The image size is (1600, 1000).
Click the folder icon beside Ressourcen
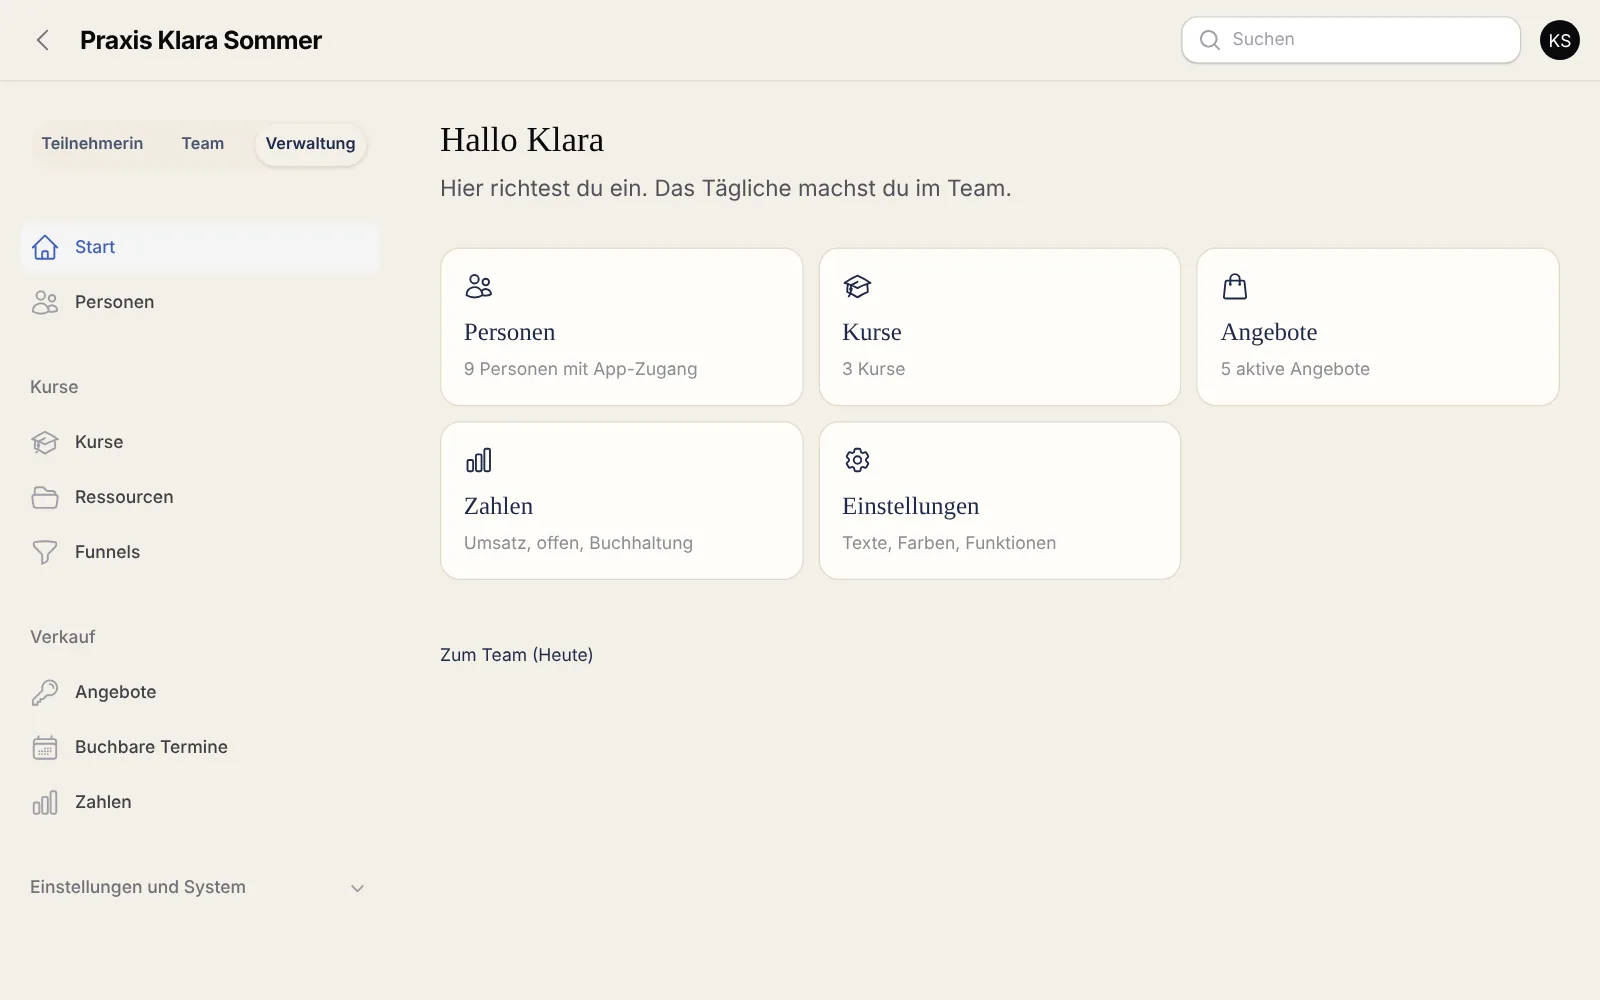pos(45,497)
